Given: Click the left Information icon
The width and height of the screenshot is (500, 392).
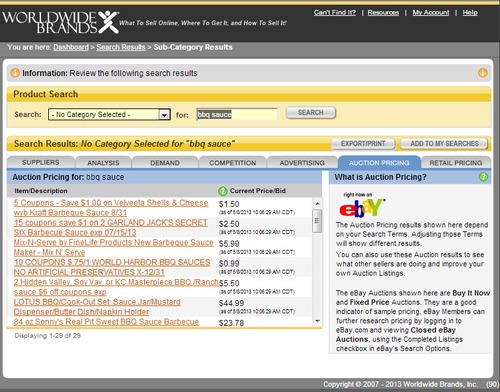Looking at the screenshot, I should [x=15, y=72].
